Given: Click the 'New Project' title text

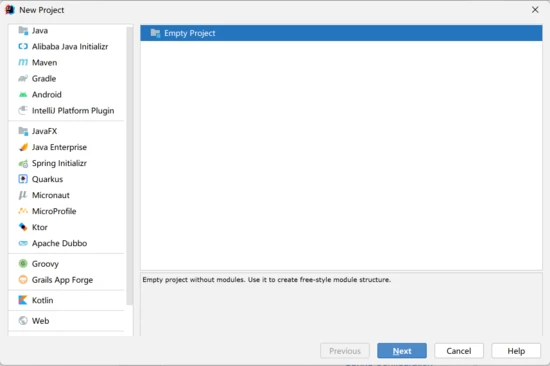Looking at the screenshot, I should pos(41,10).
